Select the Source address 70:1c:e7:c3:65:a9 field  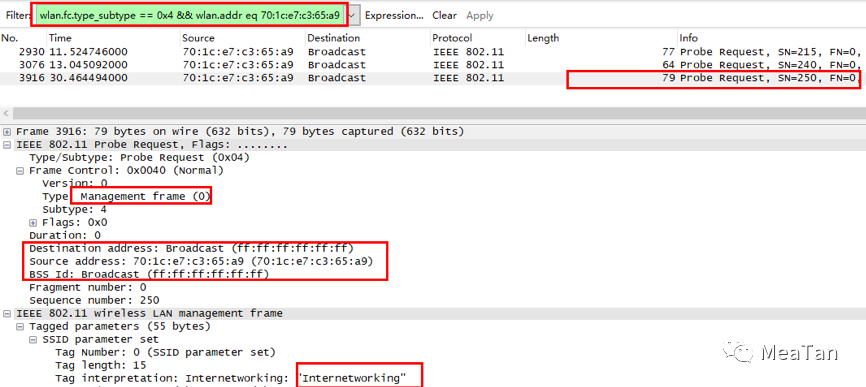pyautogui.click(x=201, y=261)
